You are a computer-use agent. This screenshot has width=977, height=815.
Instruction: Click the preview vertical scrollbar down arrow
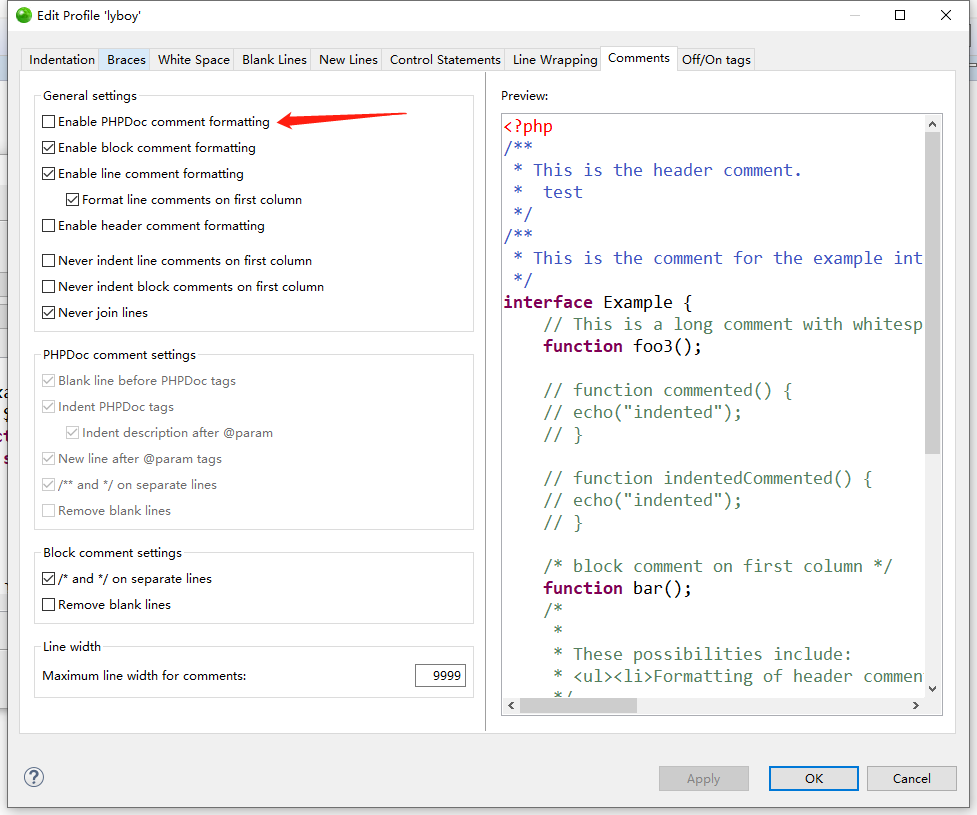coord(932,688)
